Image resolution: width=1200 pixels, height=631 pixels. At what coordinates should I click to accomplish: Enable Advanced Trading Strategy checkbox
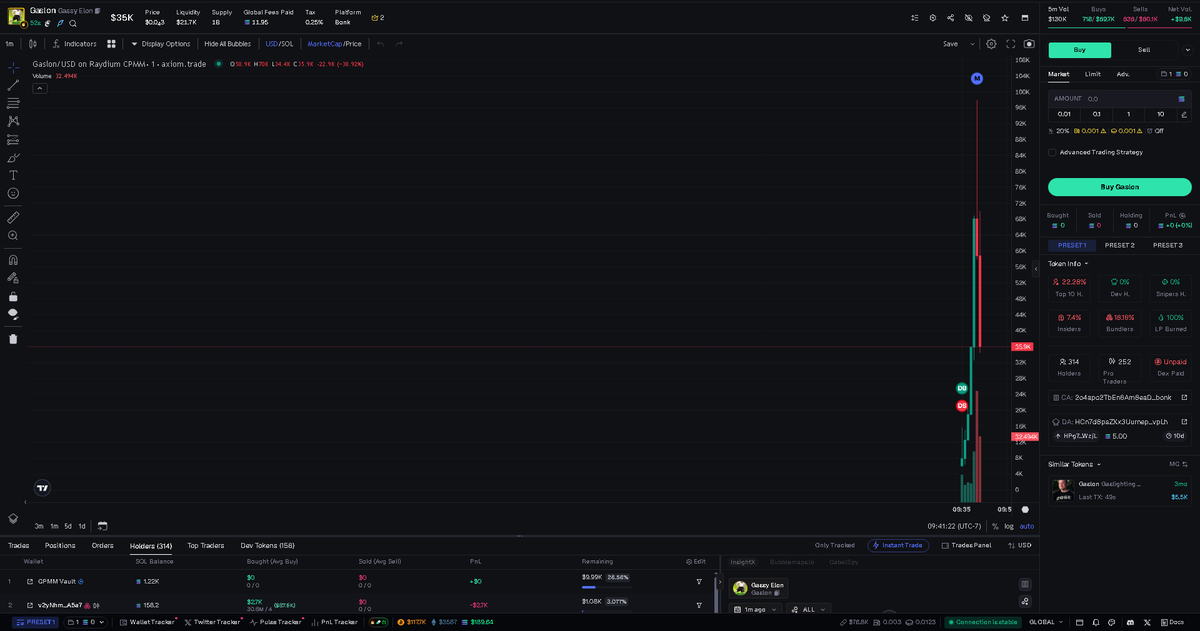tap(1052, 152)
